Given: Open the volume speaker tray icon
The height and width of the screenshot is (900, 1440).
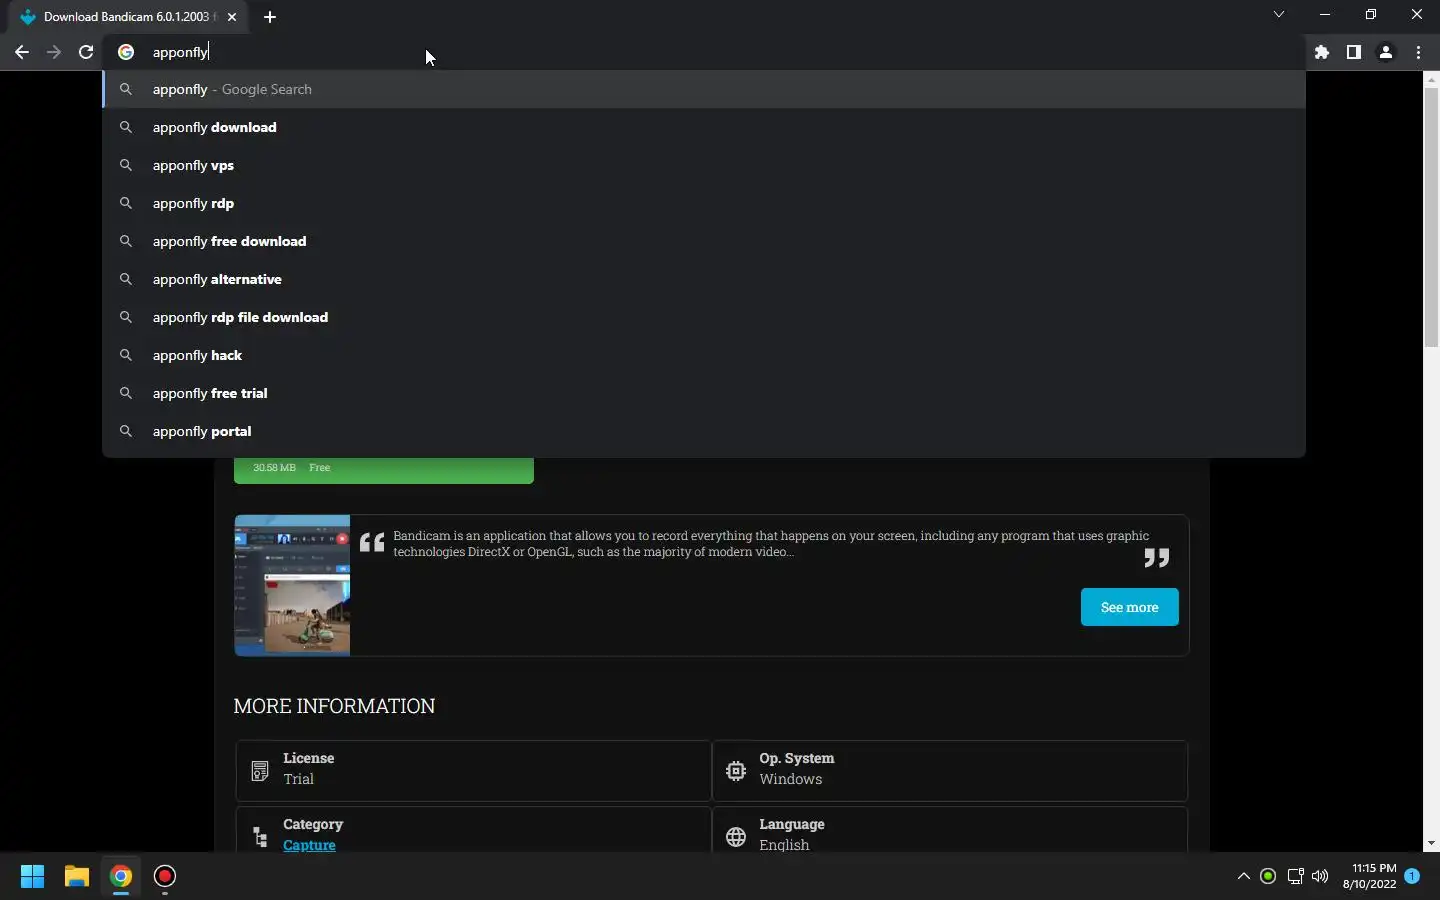Looking at the screenshot, I should pos(1320,876).
